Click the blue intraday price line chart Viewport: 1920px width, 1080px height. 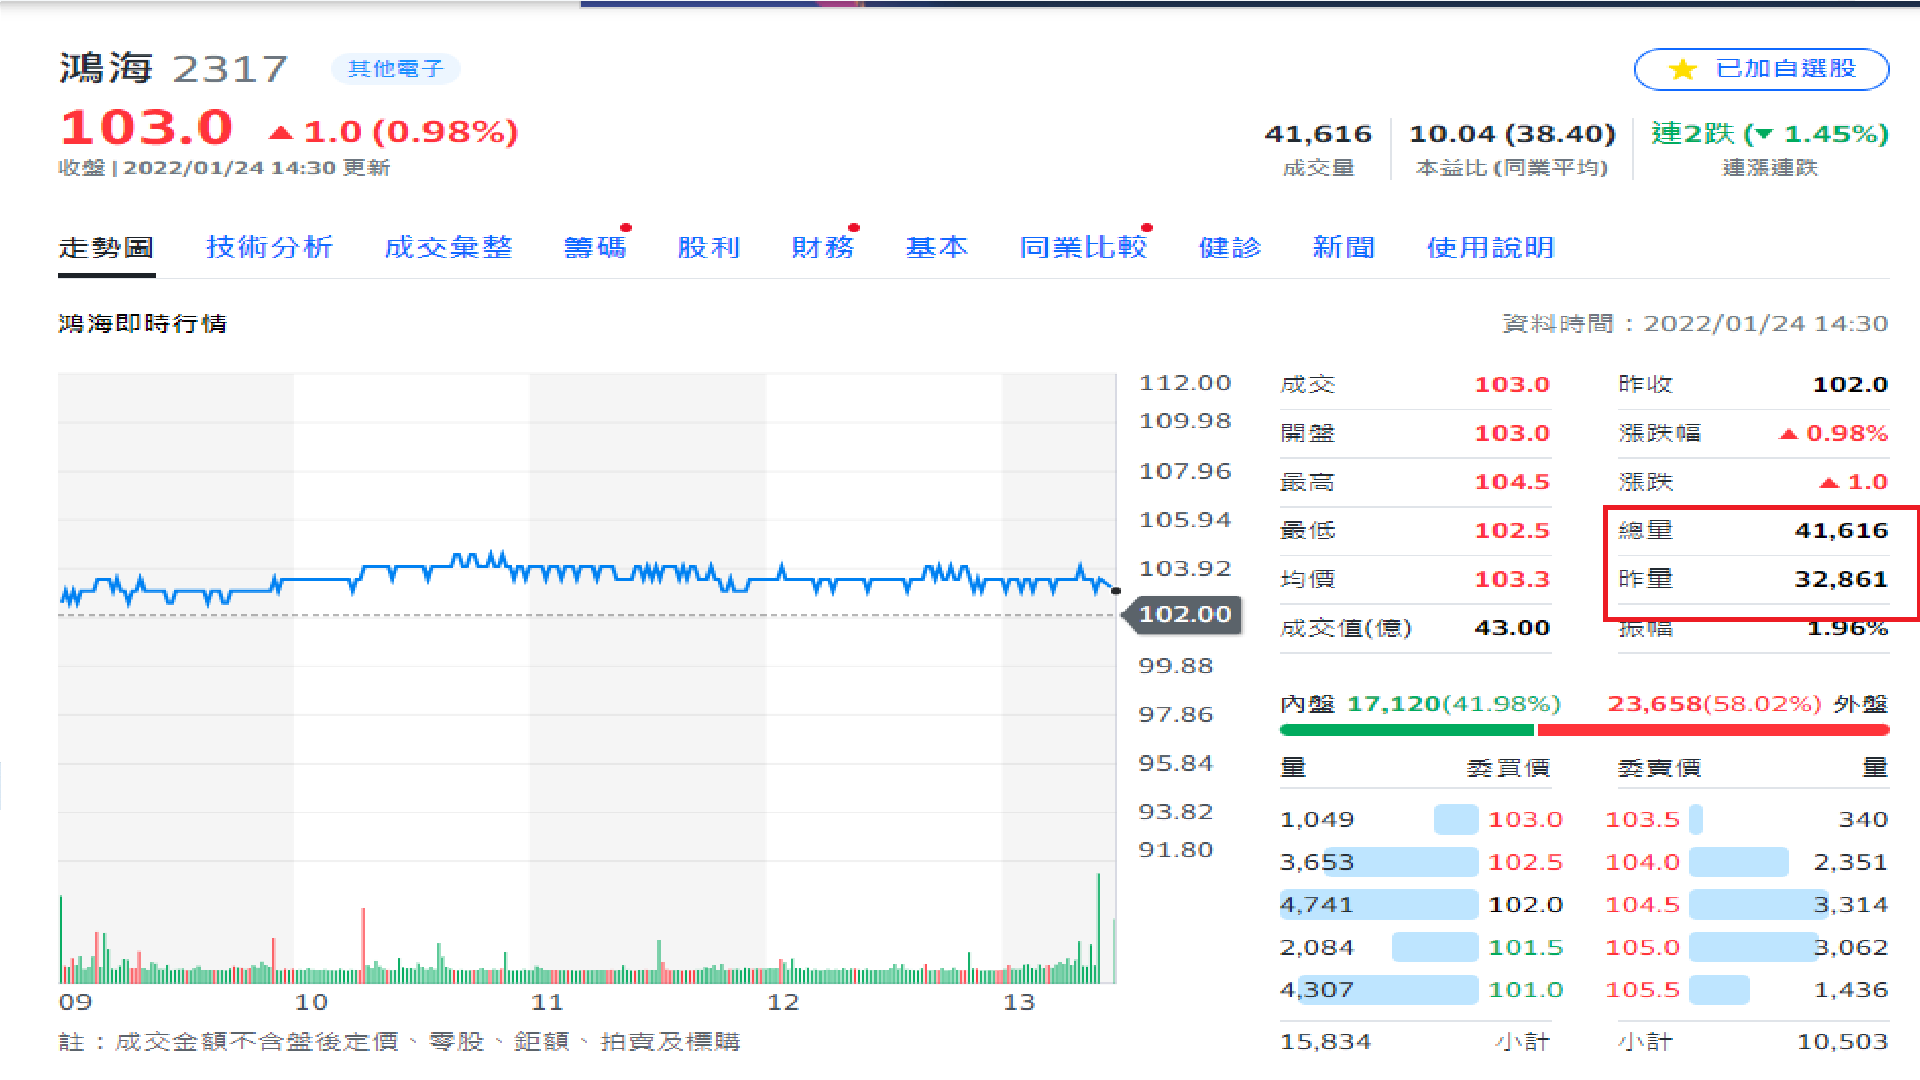pyautogui.click(x=588, y=577)
